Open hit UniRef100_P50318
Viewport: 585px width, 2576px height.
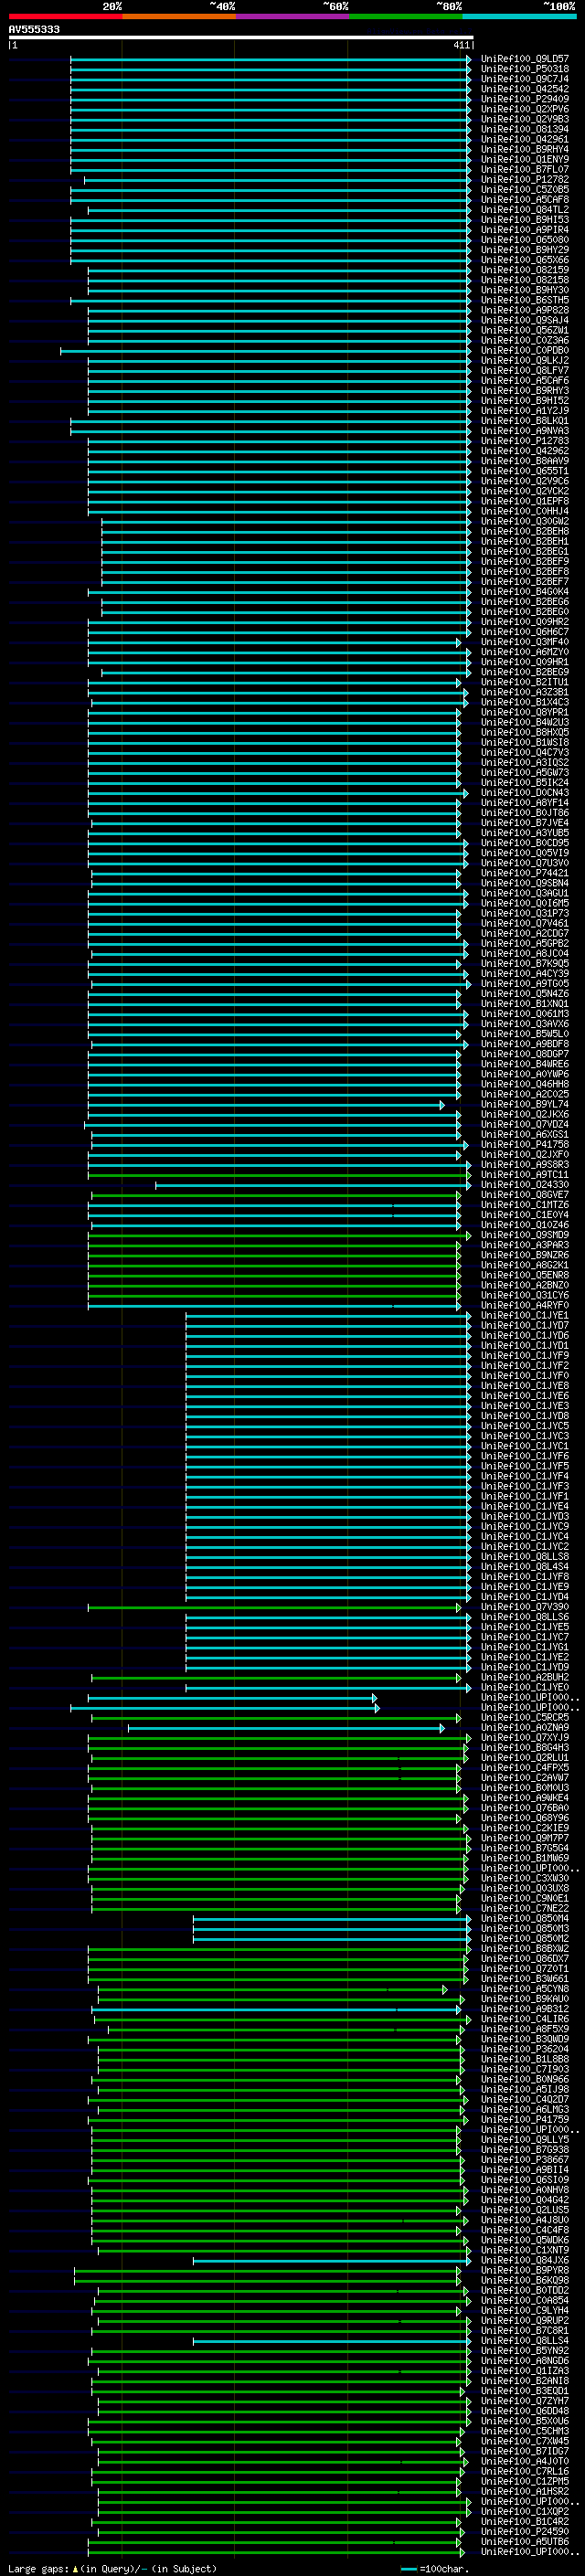click(x=525, y=69)
